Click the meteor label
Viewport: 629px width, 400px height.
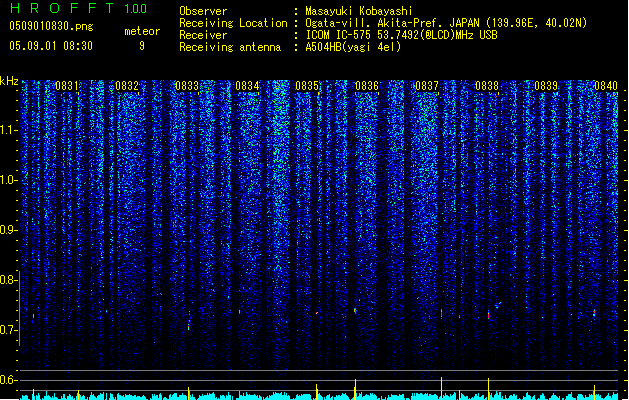142,31
